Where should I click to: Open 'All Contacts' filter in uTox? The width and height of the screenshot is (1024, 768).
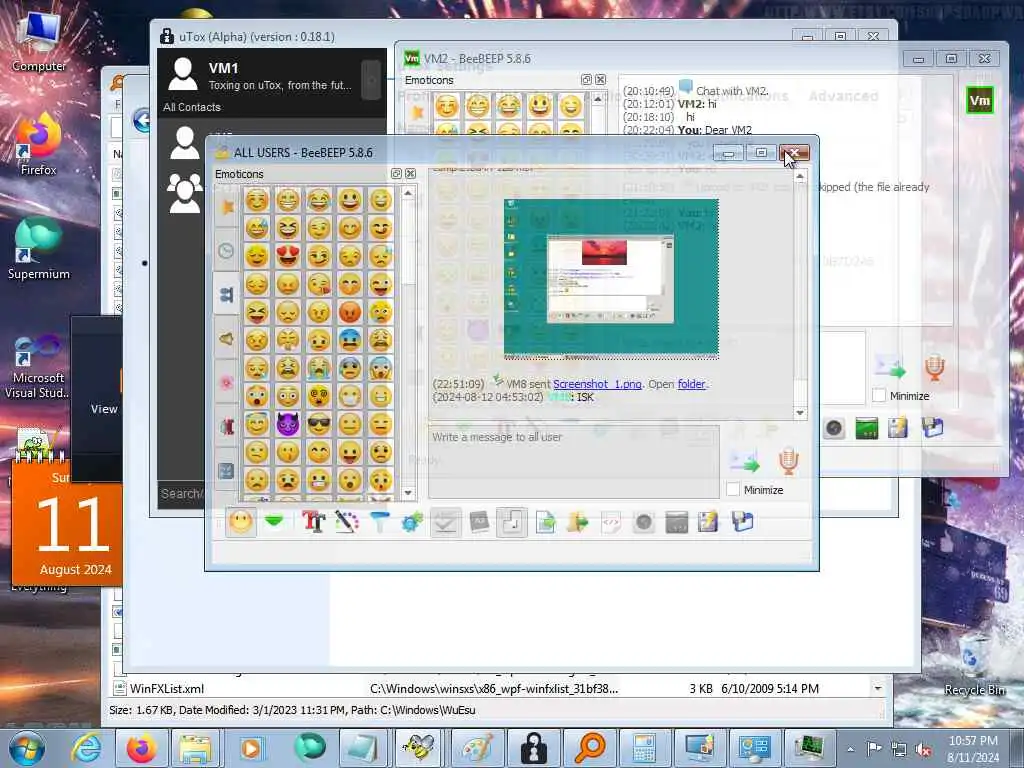pos(192,107)
